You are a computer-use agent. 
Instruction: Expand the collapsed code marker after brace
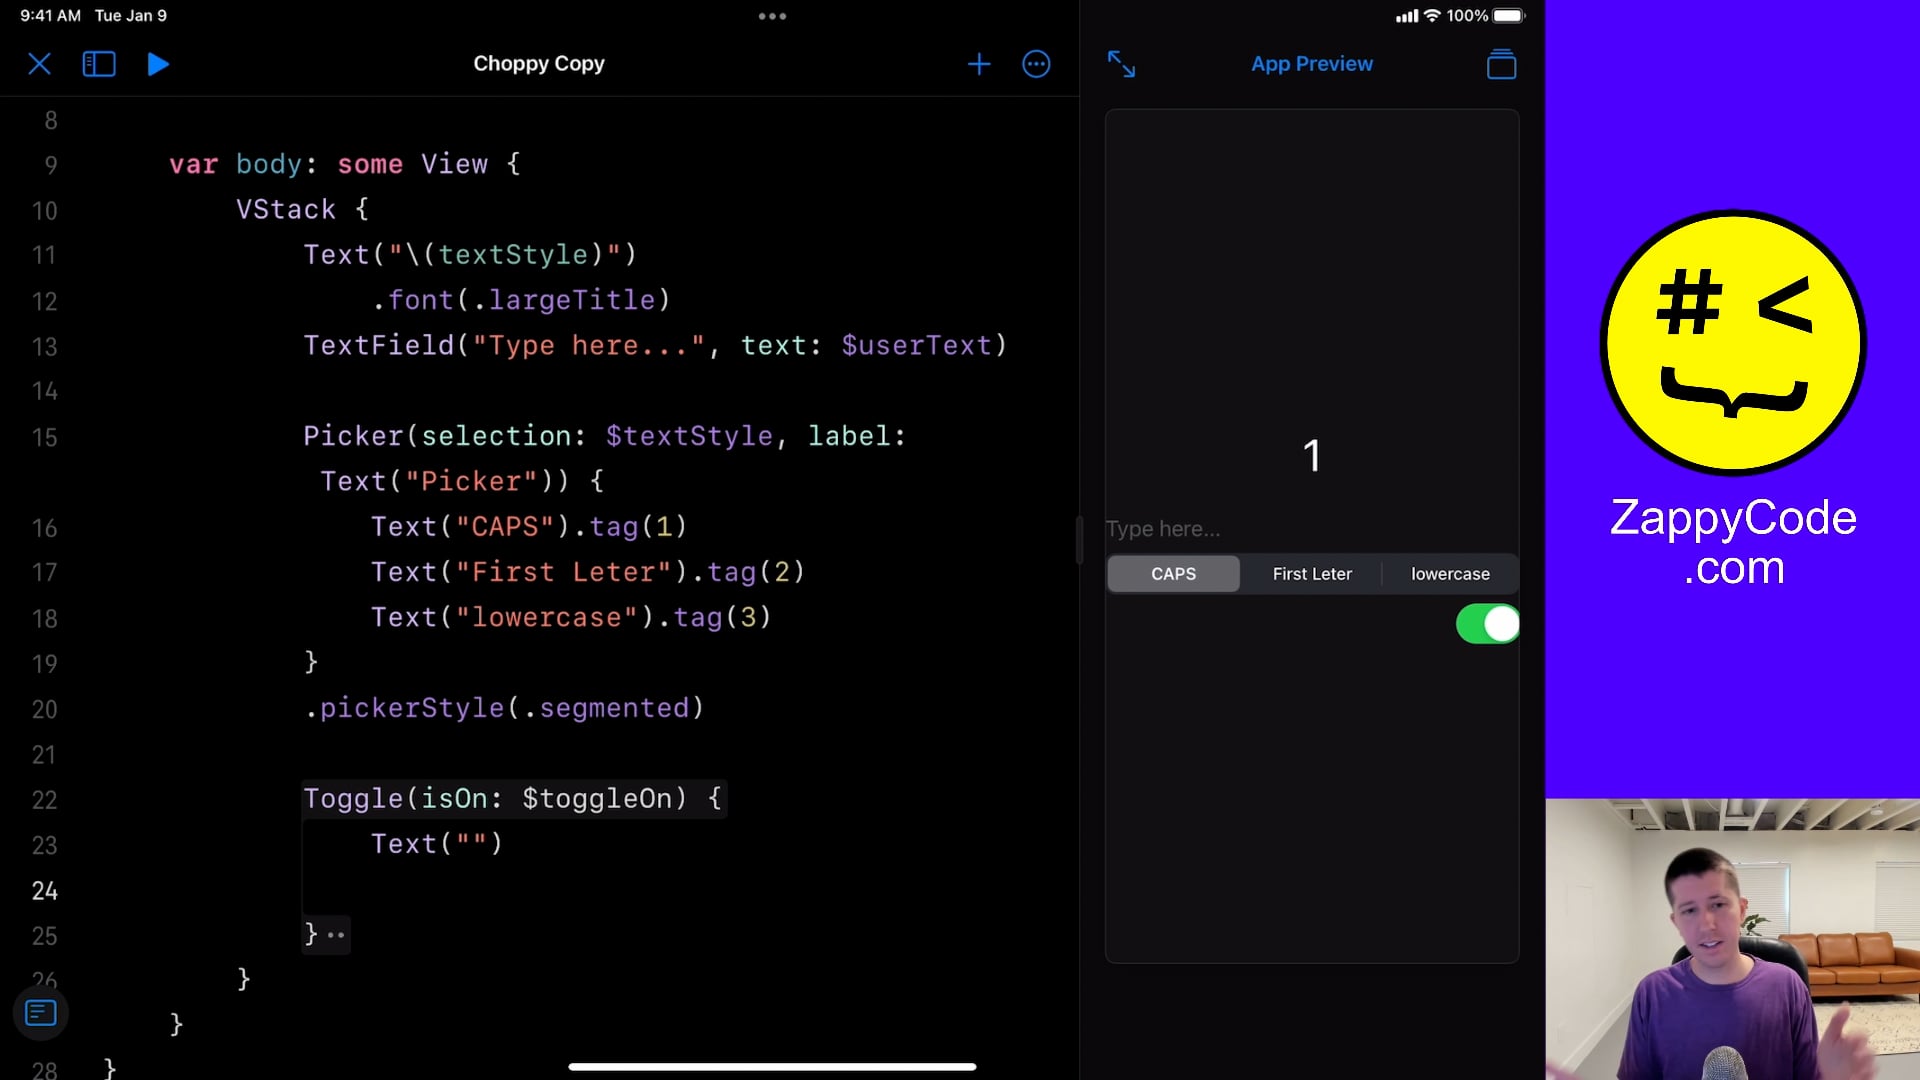336,936
